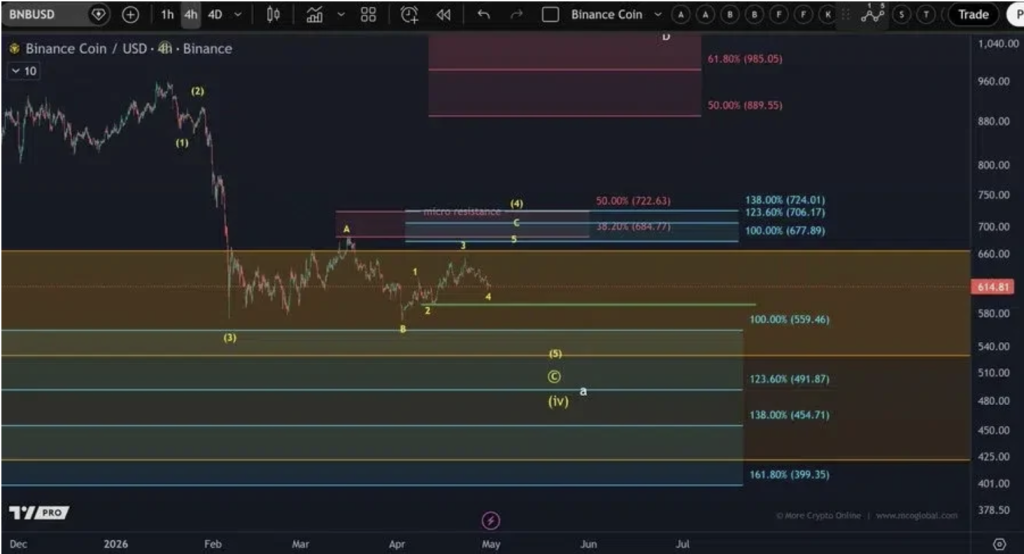This screenshot has height=554, width=1024.
Task: Open chart settings gear at bottom right
Action: (999, 544)
